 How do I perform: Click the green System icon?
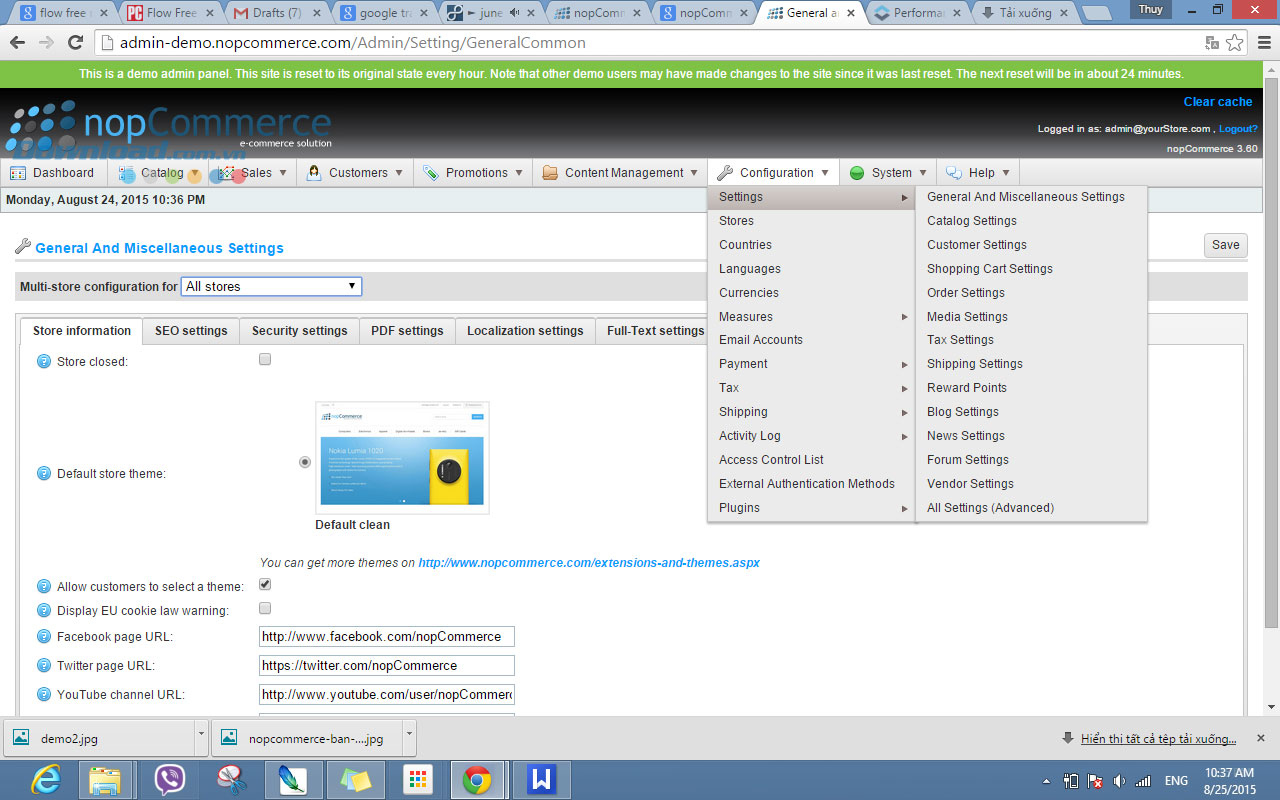click(857, 173)
